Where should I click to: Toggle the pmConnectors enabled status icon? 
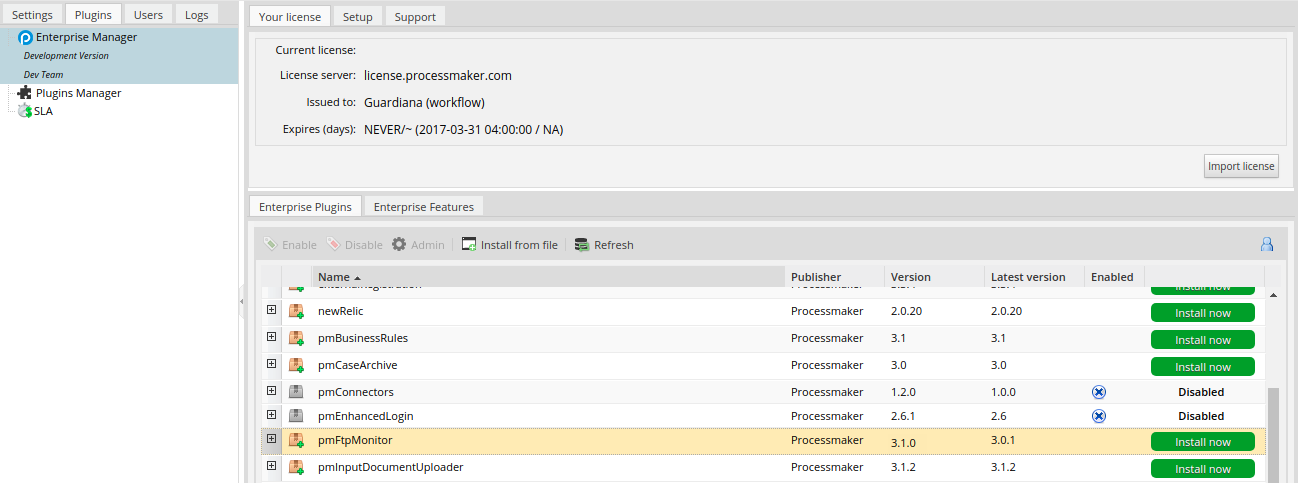tap(1099, 392)
